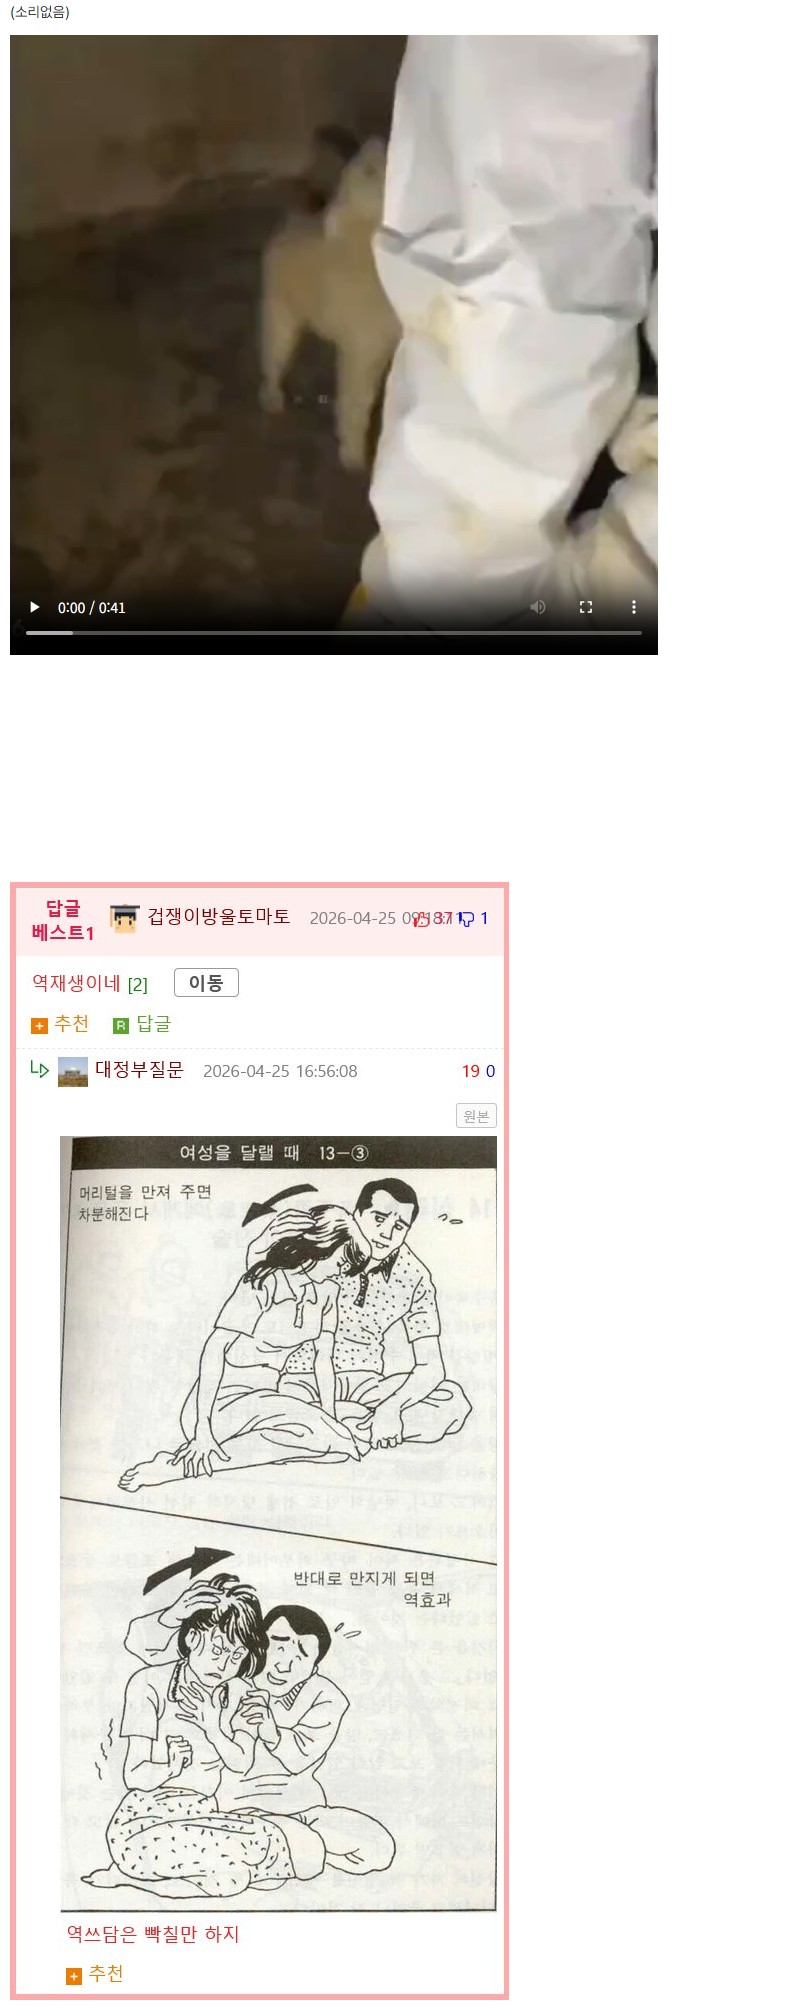
Task: Click the 원본 original image button
Action: point(476,1116)
